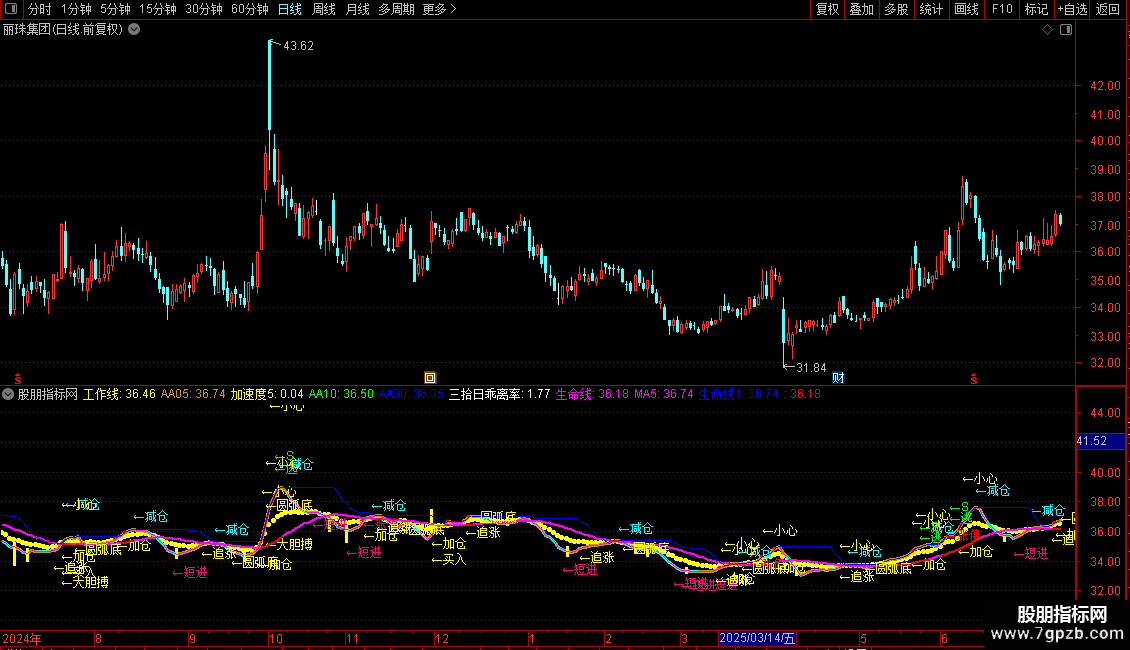Click the 31.84 low price label
The width and height of the screenshot is (1130, 650).
coord(811,368)
